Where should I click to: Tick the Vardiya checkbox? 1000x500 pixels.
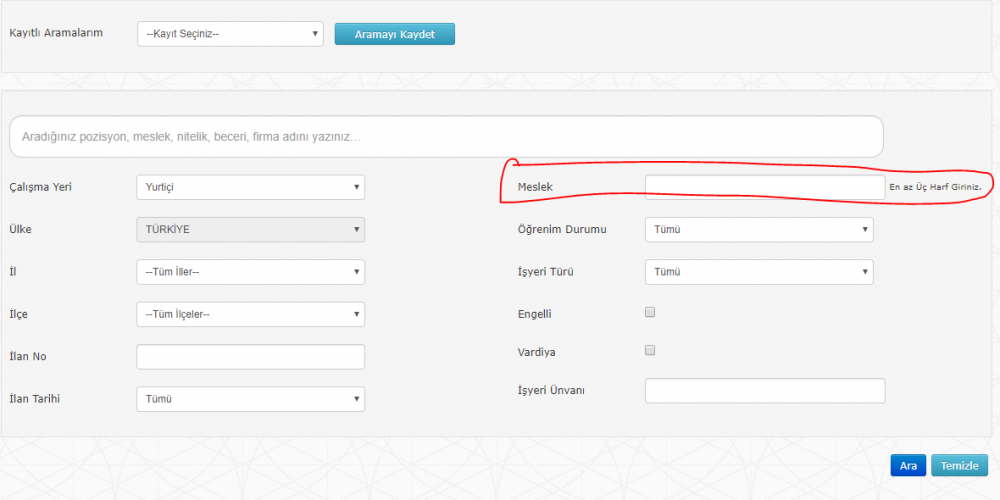pos(650,350)
